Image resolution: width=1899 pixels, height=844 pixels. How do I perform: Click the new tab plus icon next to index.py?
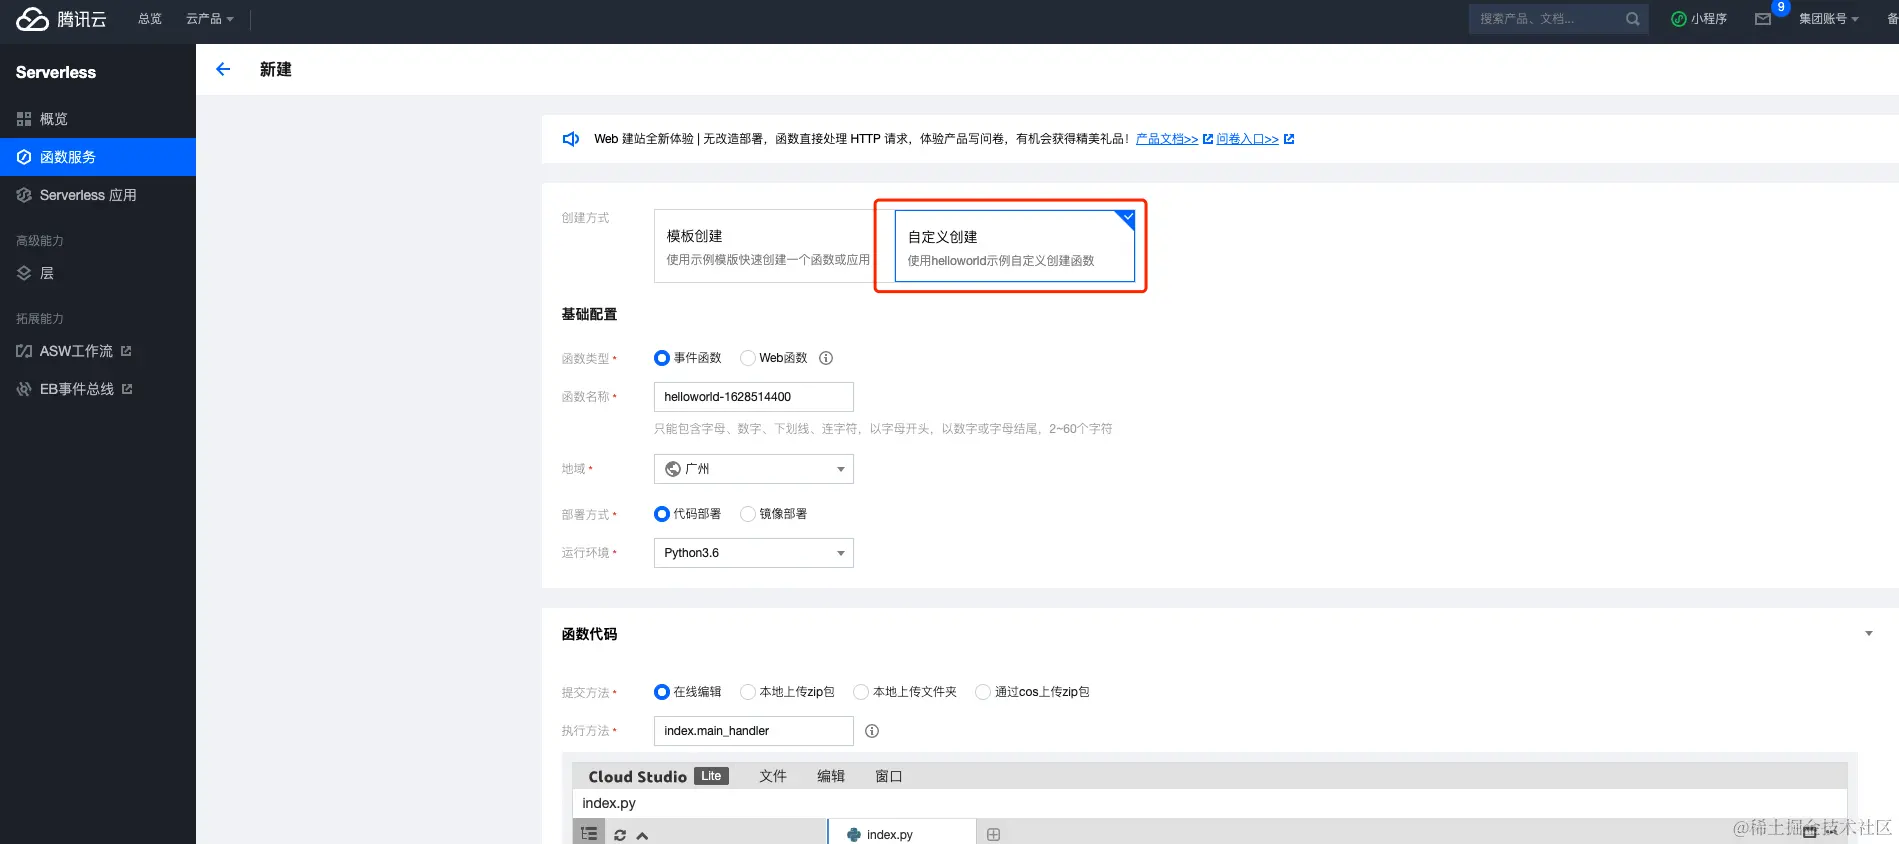[x=993, y=834]
